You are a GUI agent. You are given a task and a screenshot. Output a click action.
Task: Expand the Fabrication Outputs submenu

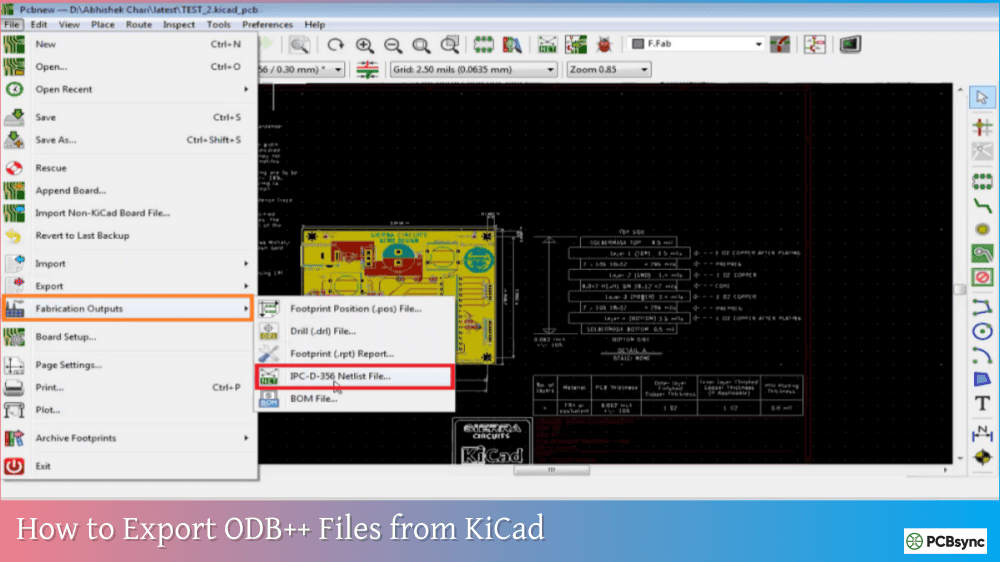128,309
